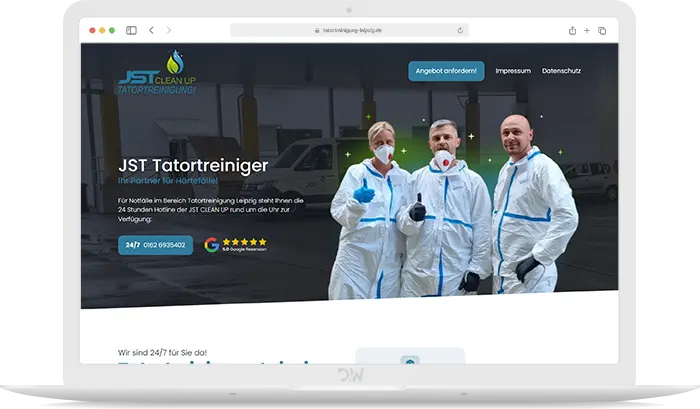This screenshot has height=409, width=700.
Task: Select the JST Tatortreiniger heading
Action: pyautogui.click(x=193, y=165)
